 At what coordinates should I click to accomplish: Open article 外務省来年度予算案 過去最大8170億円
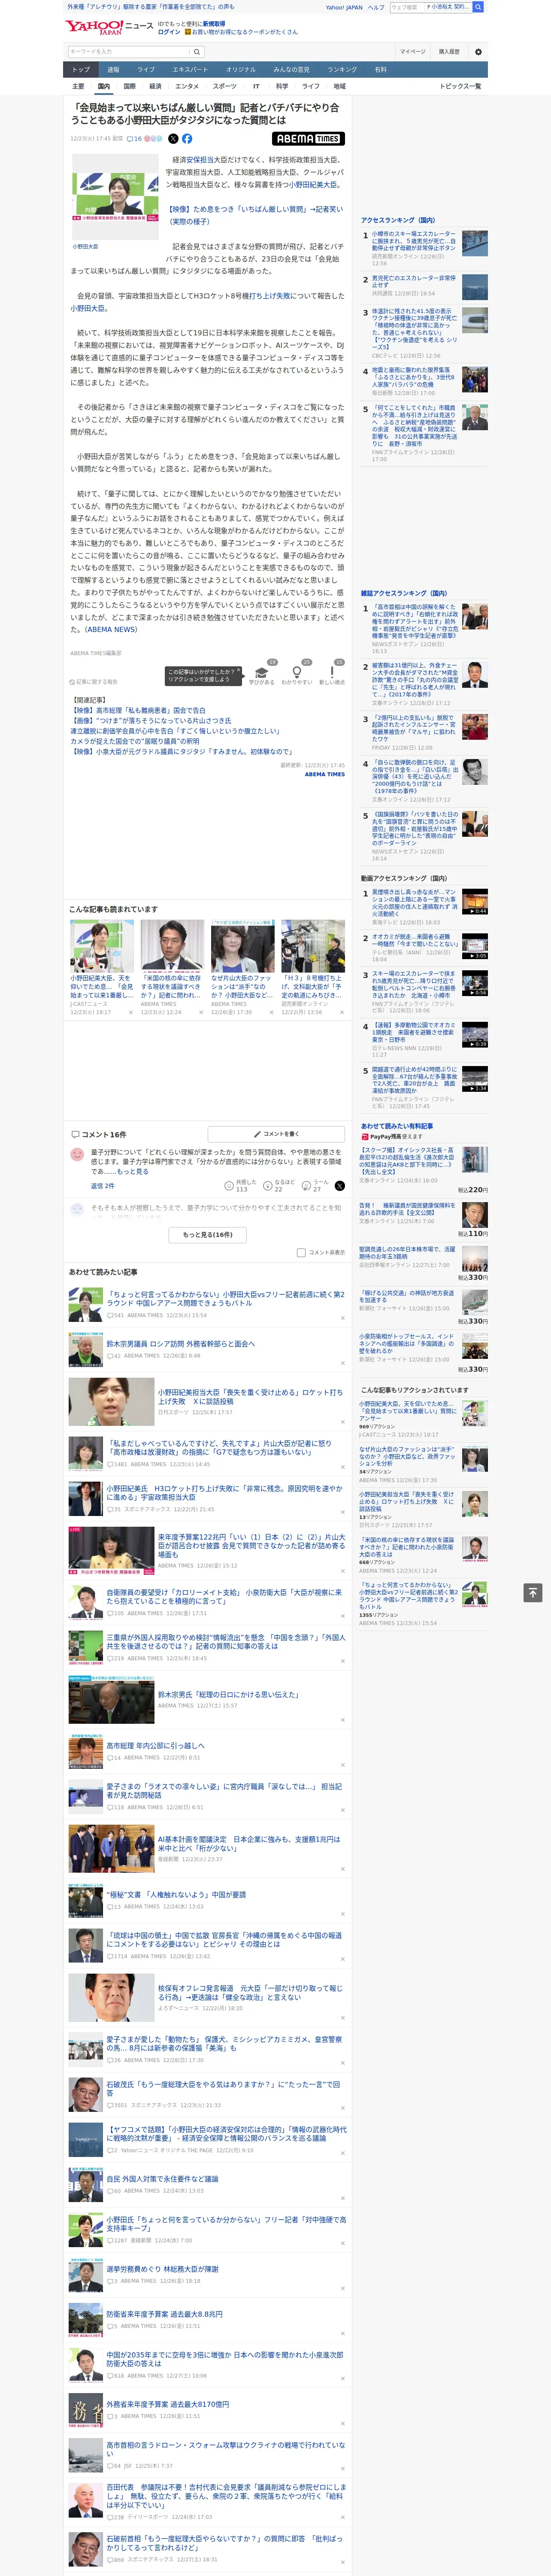pos(168,2404)
